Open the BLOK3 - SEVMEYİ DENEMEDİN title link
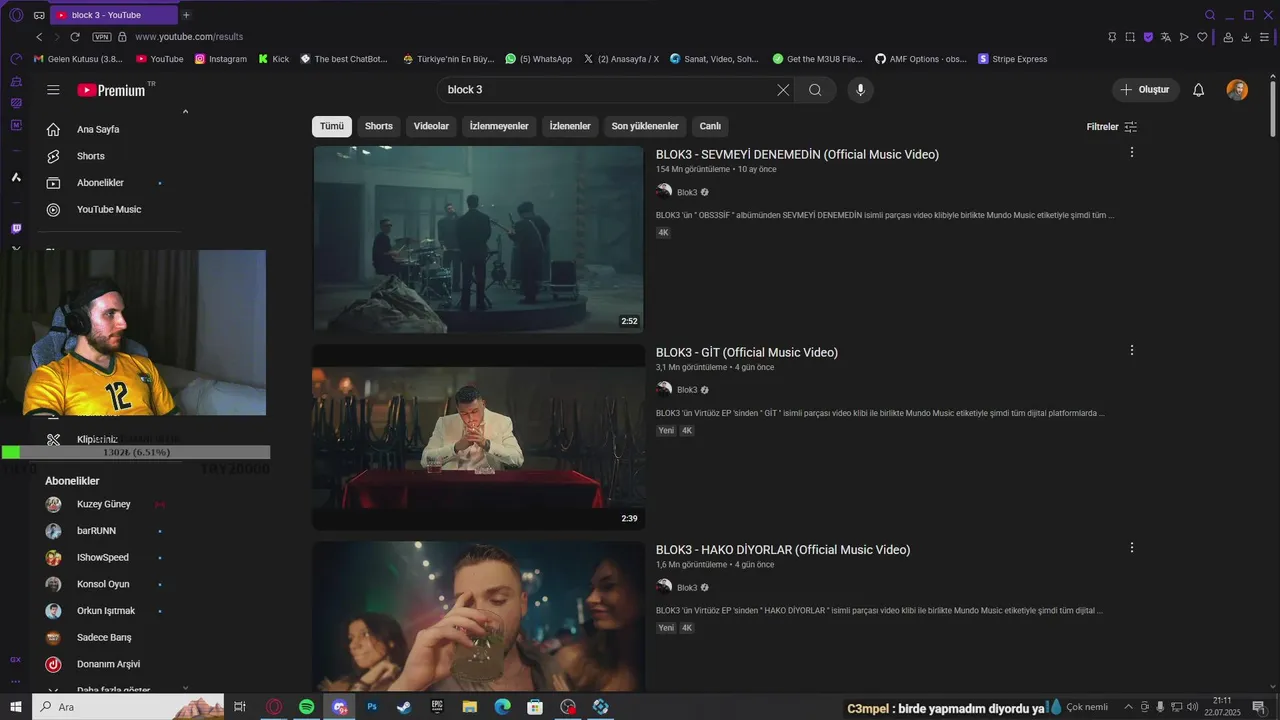This screenshot has height=720, width=1280. click(797, 155)
